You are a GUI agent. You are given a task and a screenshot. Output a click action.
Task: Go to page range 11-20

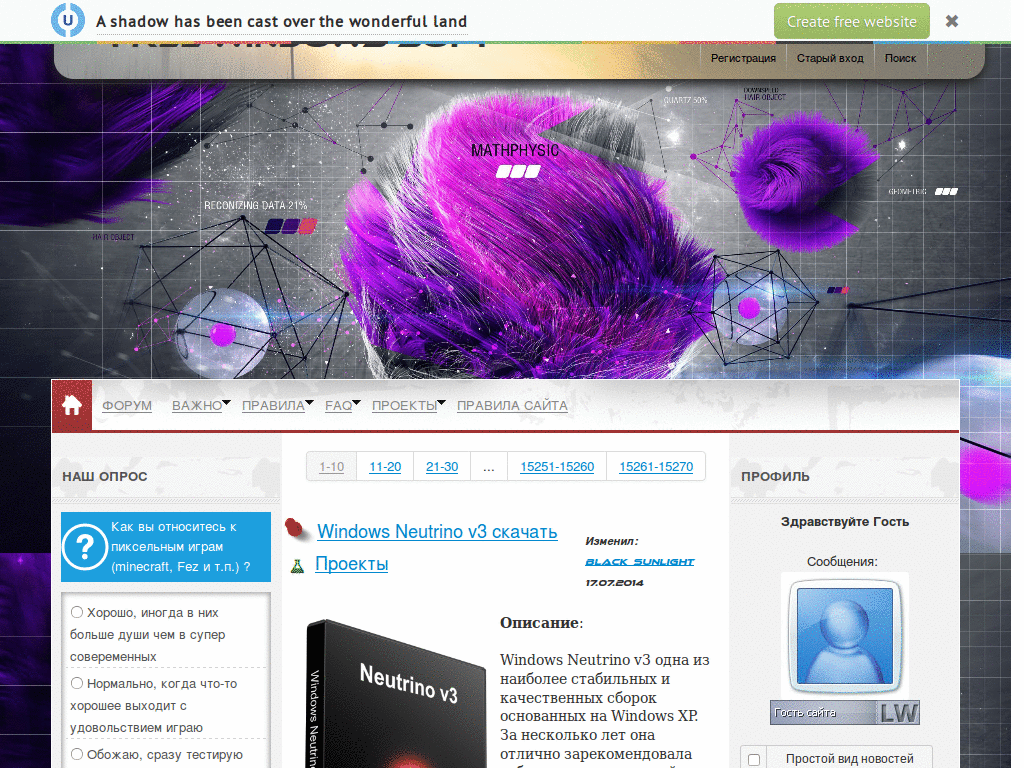[x=385, y=467]
